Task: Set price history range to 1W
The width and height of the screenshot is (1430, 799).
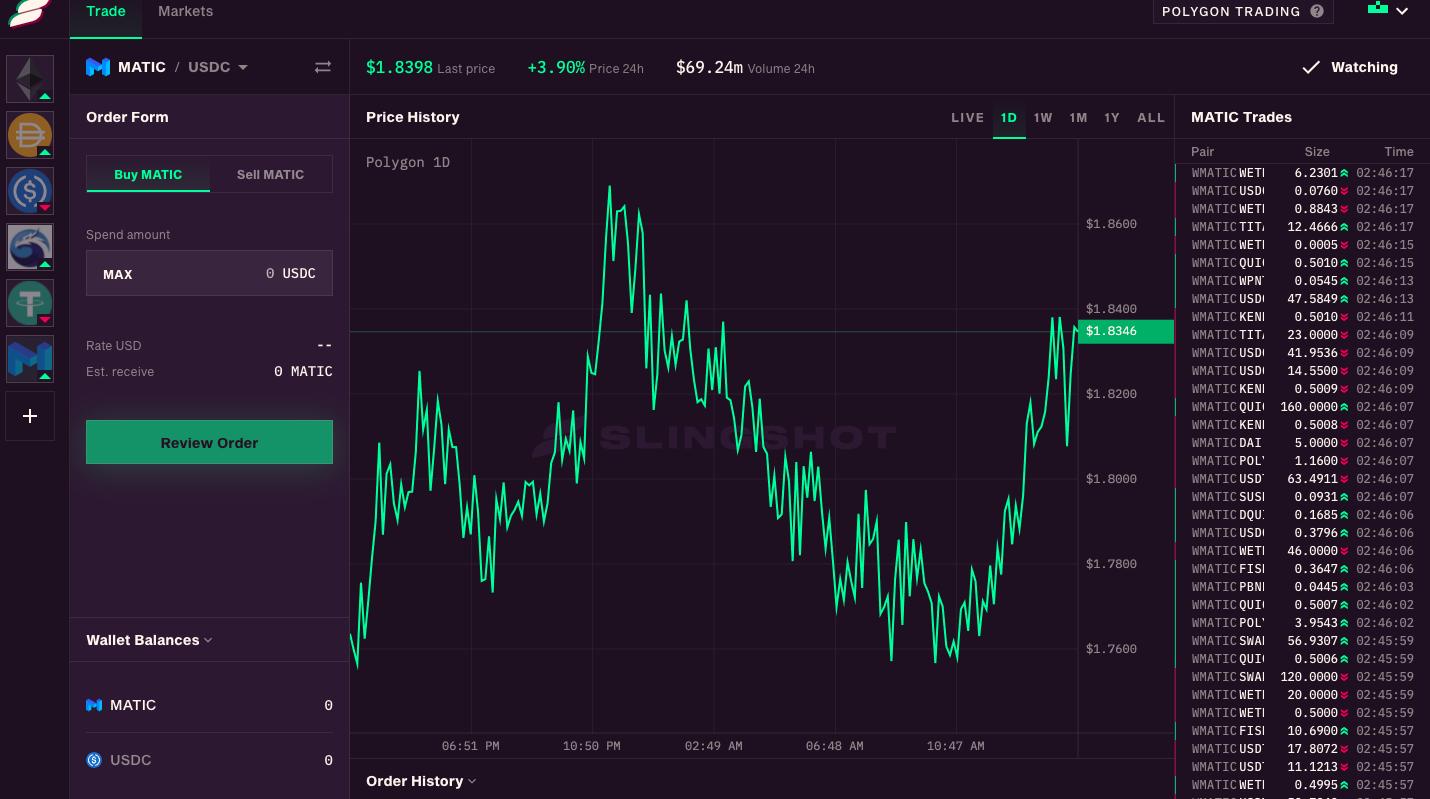Action: (1043, 117)
